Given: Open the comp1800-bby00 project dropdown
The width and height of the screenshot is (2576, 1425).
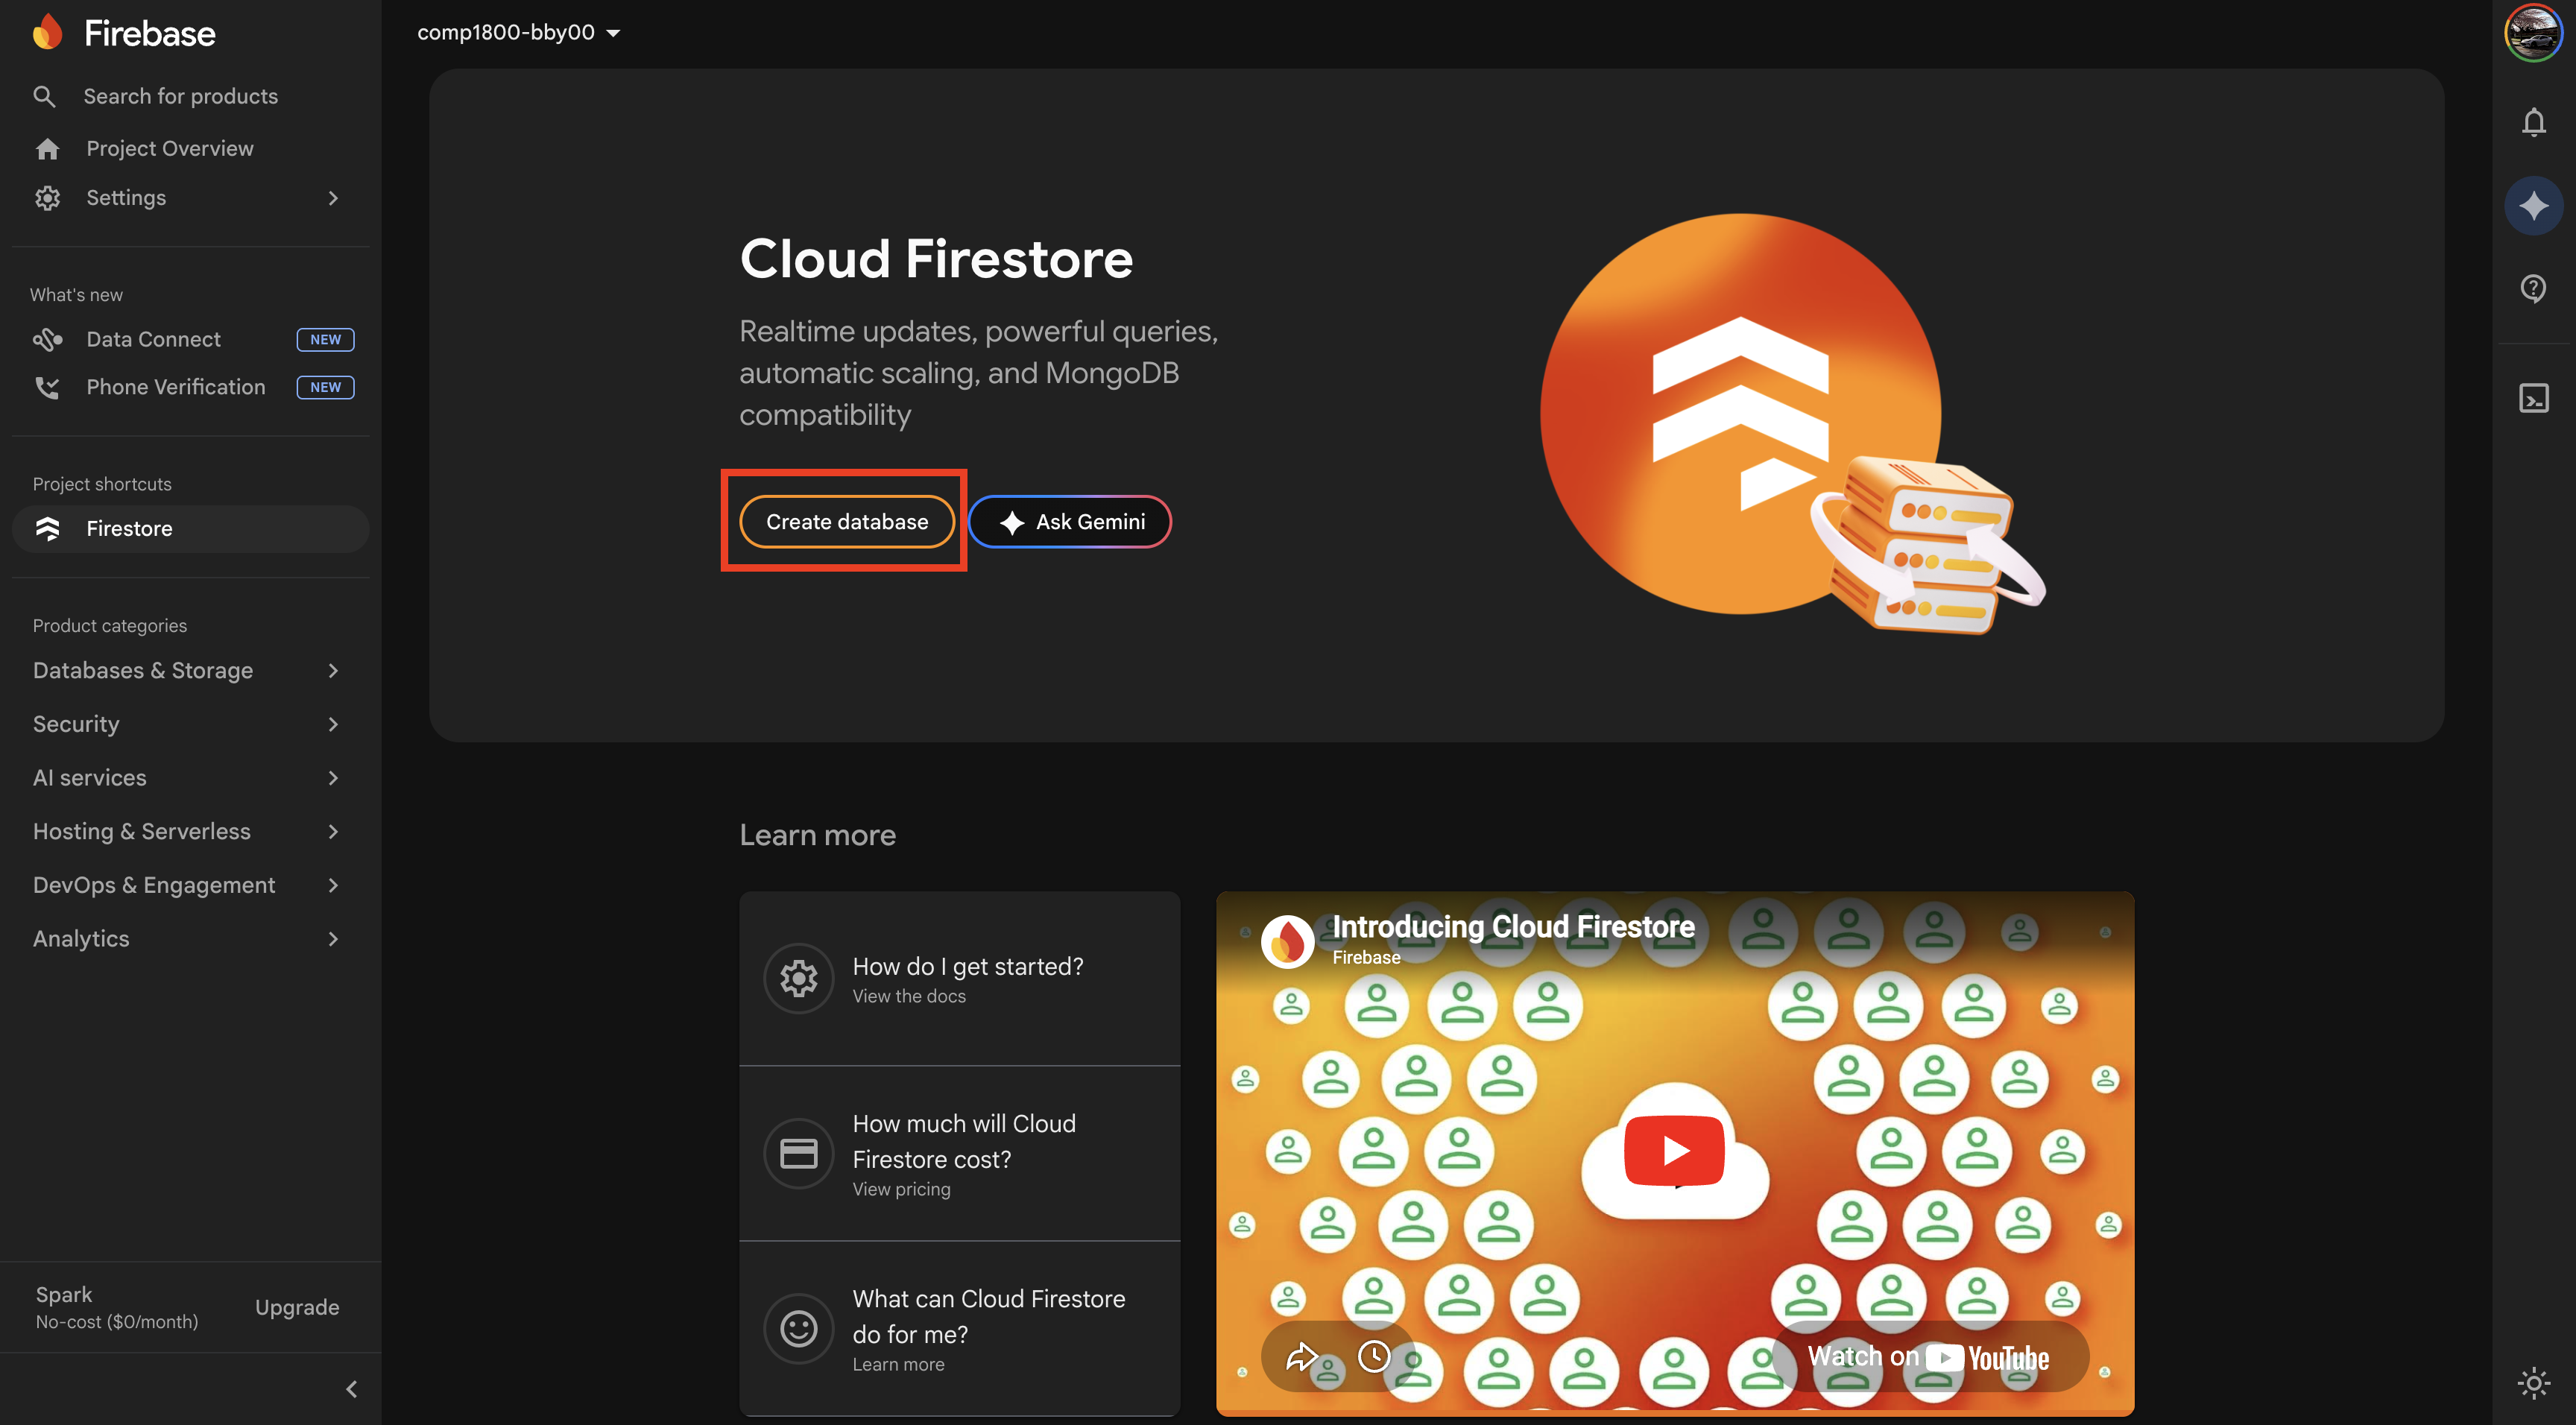Looking at the screenshot, I should pos(519,31).
